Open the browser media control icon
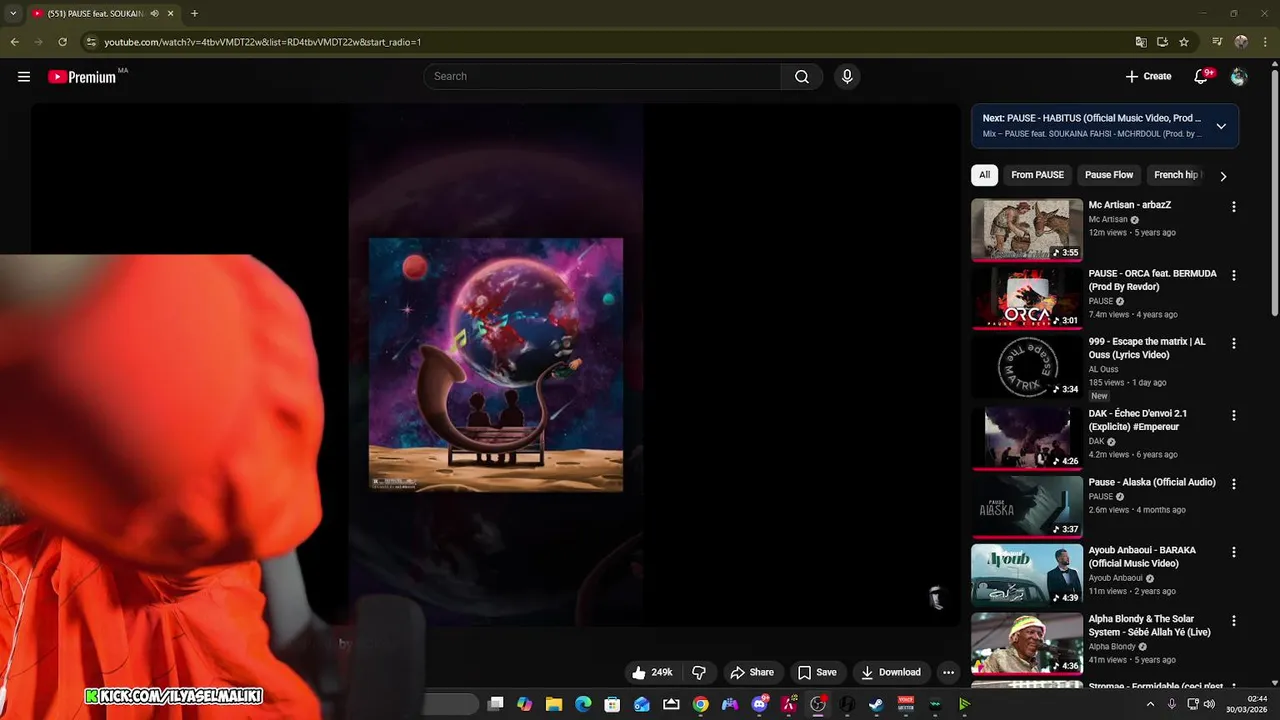Screen dimensions: 1280x720 1217,42
